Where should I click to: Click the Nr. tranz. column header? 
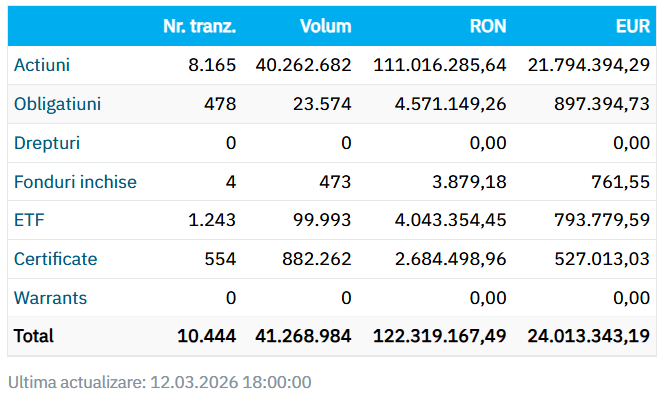(x=199, y=26)
